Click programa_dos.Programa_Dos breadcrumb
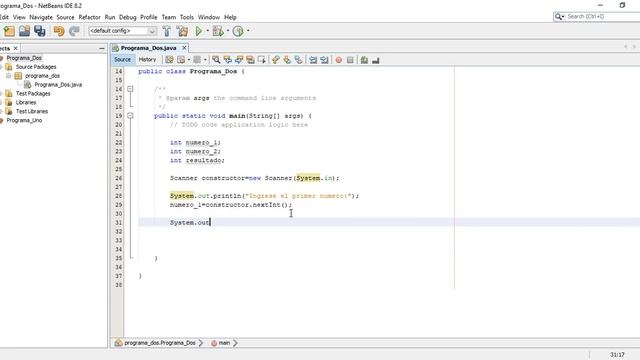The image size is (640, 360). click(160, 343)
